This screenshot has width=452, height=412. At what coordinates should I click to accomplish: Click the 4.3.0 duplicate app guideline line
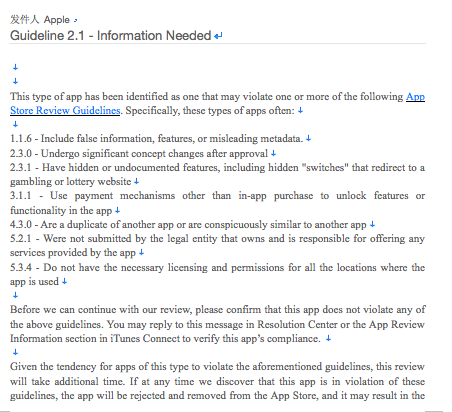click(x=188, y=225)
